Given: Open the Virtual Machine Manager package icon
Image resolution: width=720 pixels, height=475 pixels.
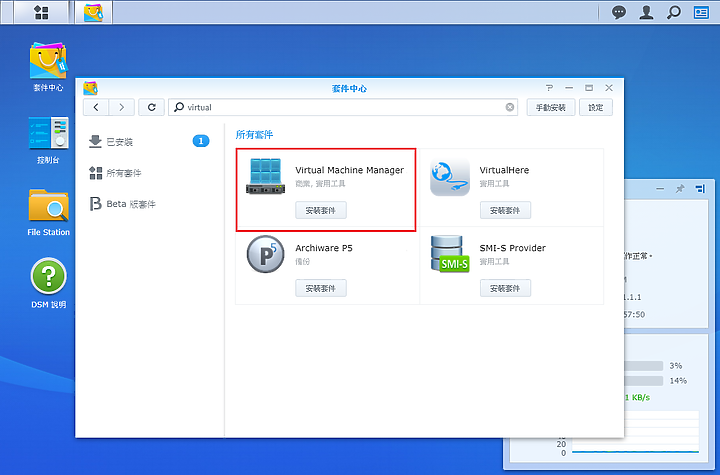Looking at the screenshot, I should point(265,176).
